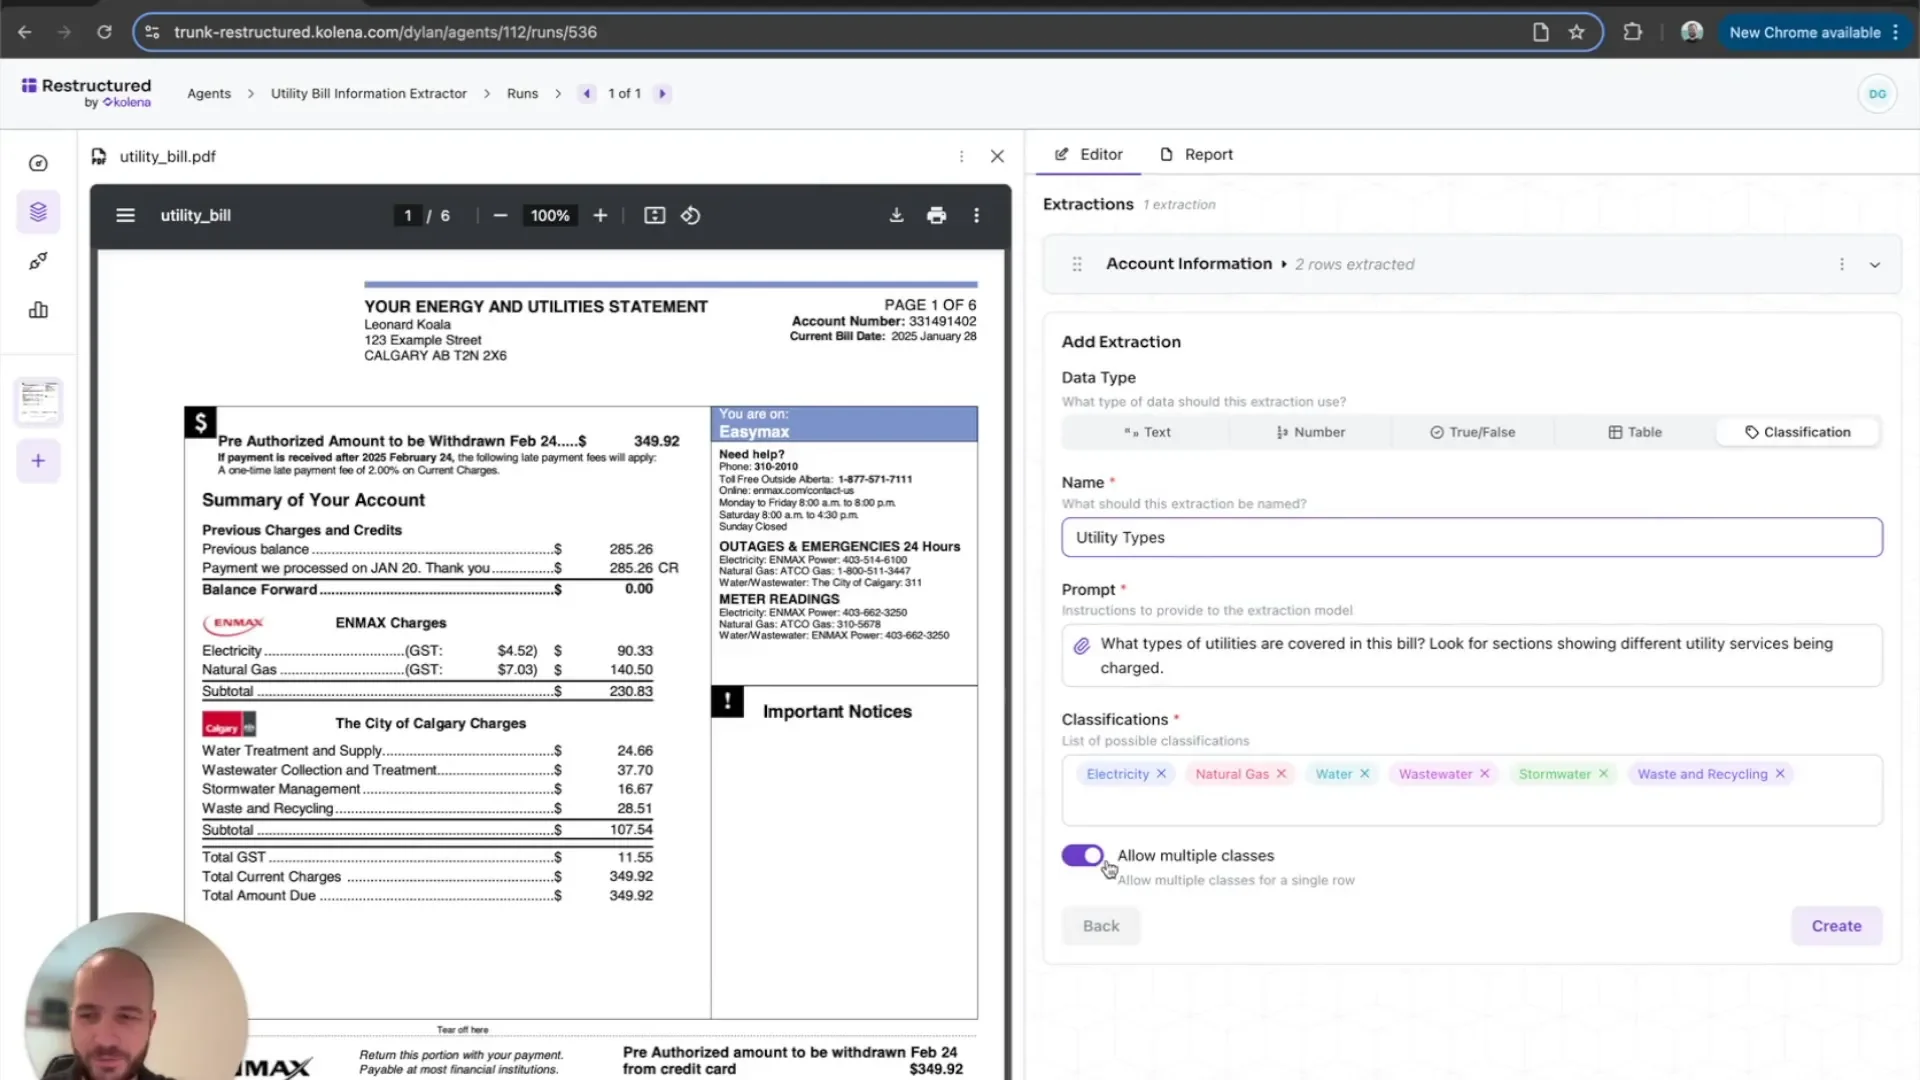Disable Allow multiple classes toggle
Image resolution: width=1920 pixels, height=1080 pixels.
pos(1082,855)
